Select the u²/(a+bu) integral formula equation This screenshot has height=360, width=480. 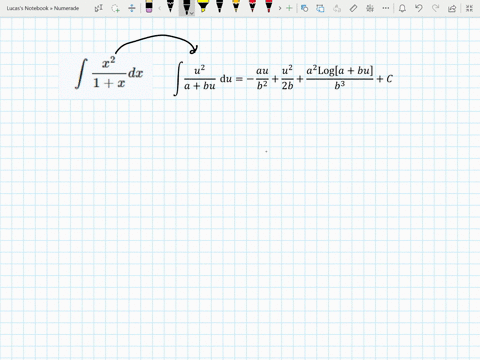[283, 79]
